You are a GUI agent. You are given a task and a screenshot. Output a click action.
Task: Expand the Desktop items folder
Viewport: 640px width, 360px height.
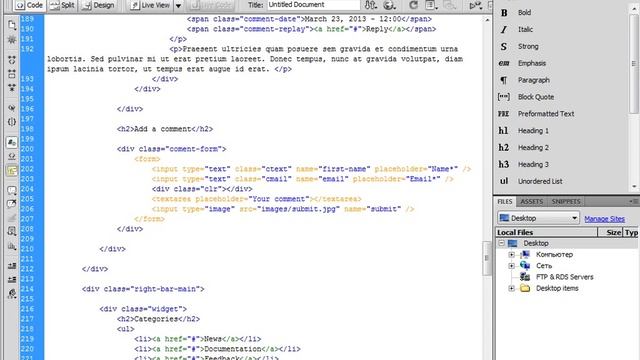[x=511, y=289]
